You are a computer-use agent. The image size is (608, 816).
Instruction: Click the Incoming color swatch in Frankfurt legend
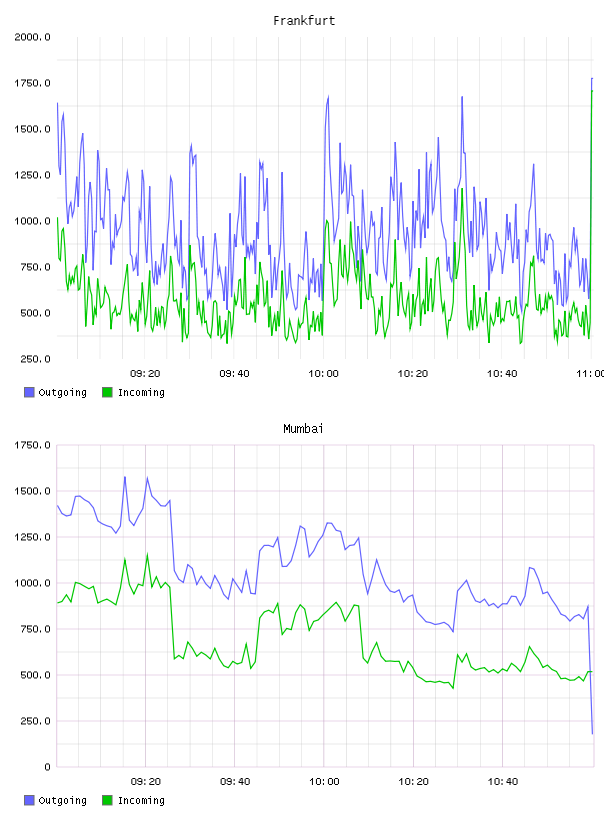[107, 392]
